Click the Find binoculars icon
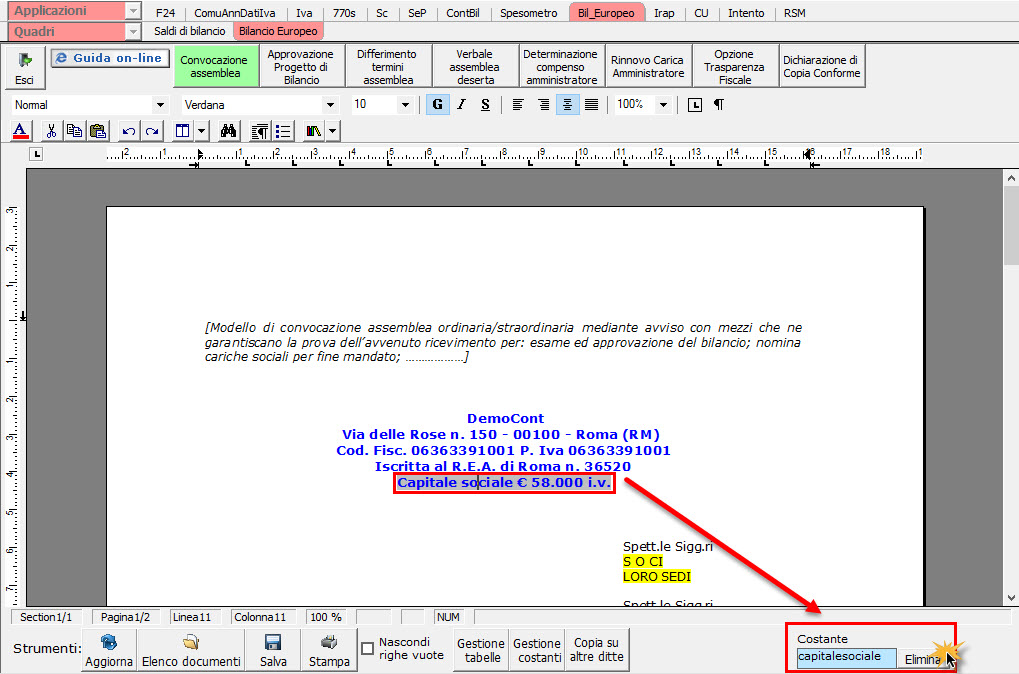The height and width of the screenshot is (674, 1019). click(x=228, y=131)
